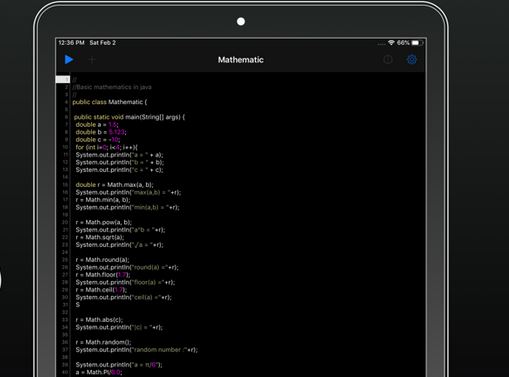The height and width of the screenshot is (377, 509).
Task: Open the info icon next to the gear
Action: pyautogui.click(x=388, y=60)
